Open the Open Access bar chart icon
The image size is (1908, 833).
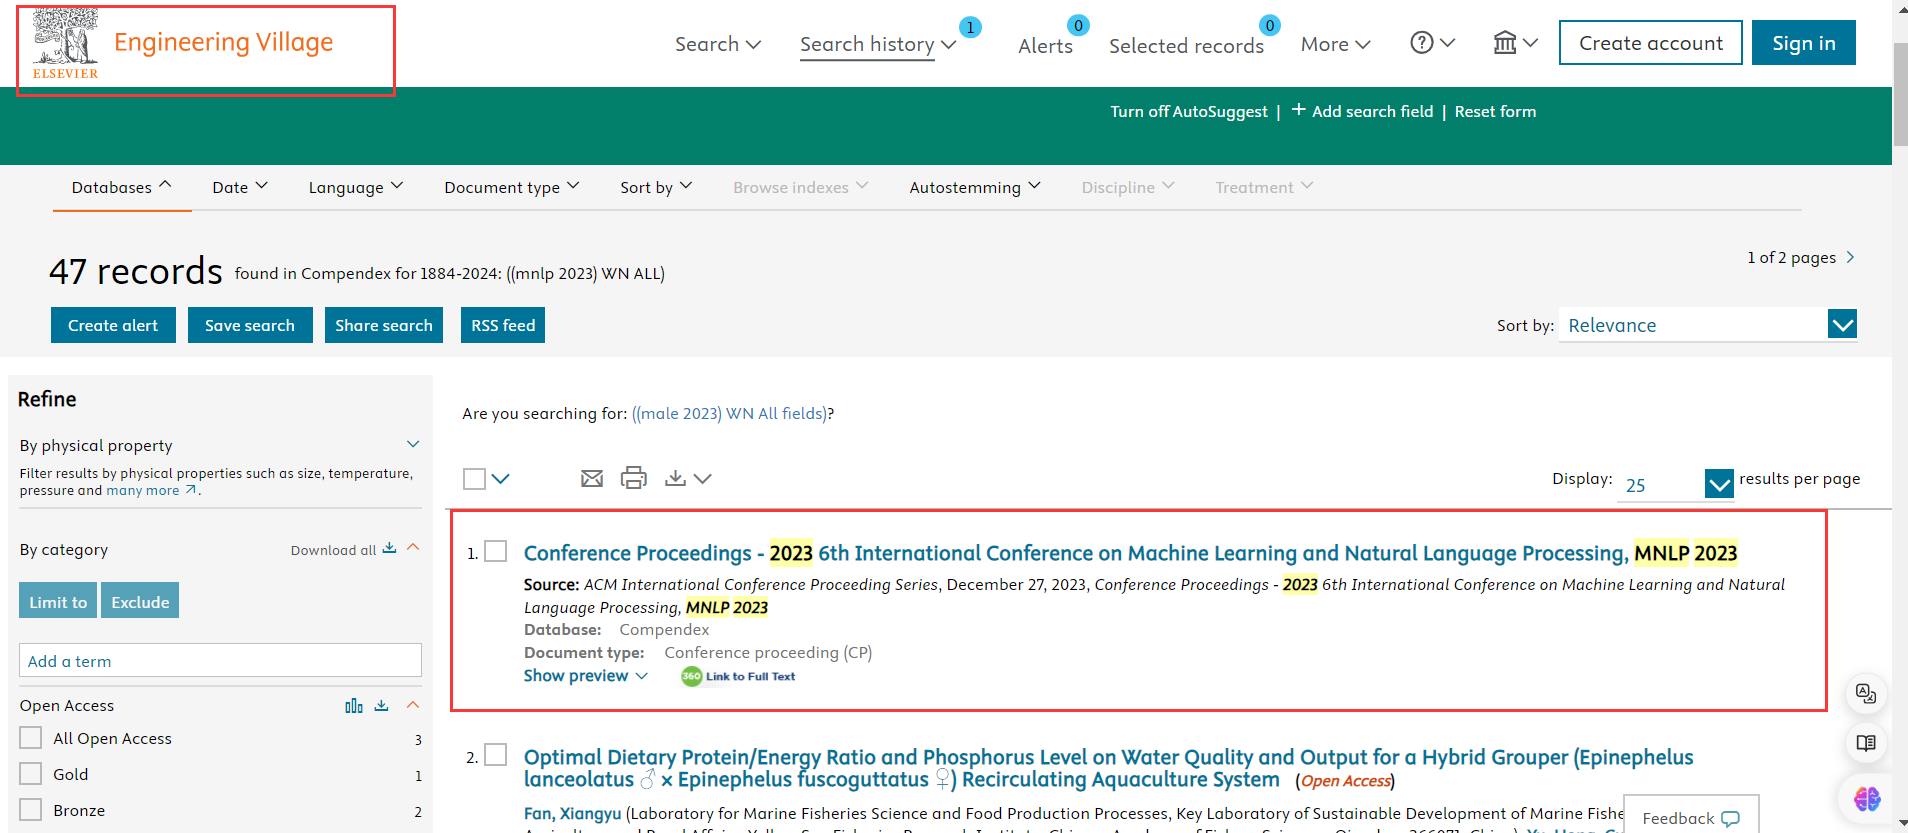tap(354, 706)
